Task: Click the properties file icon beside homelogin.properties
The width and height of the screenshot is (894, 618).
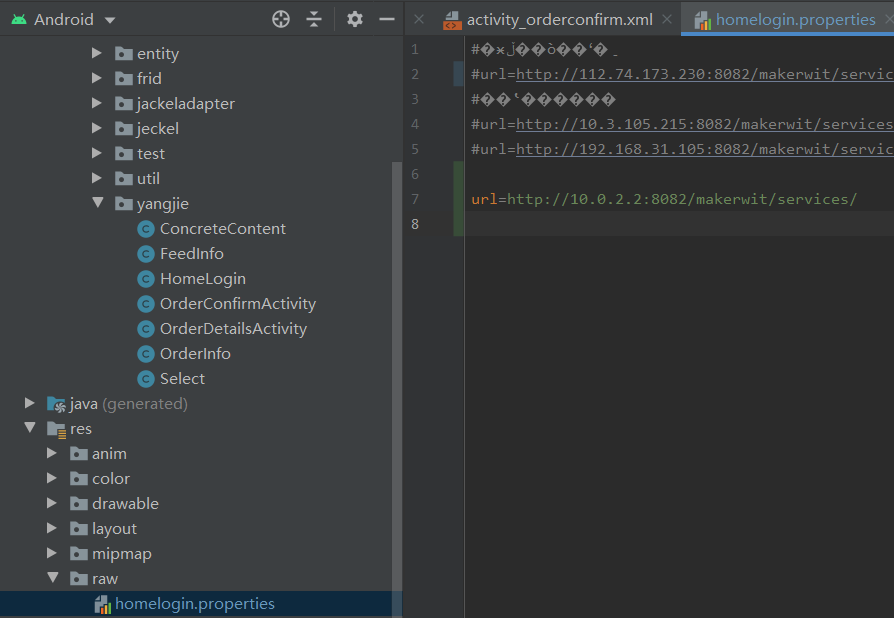Action: click(x=104, y=603)
